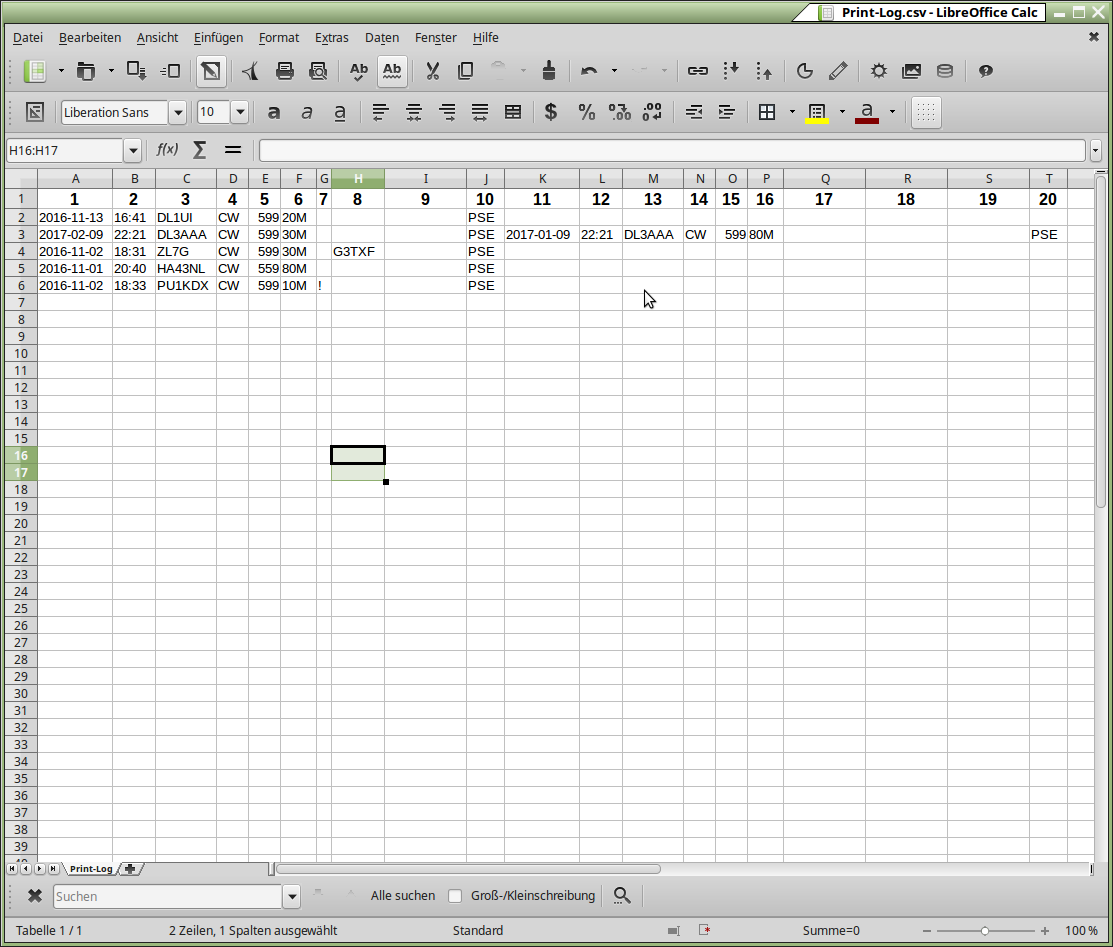
Task: Open the Einfügen menu
Action: point(218,37)
